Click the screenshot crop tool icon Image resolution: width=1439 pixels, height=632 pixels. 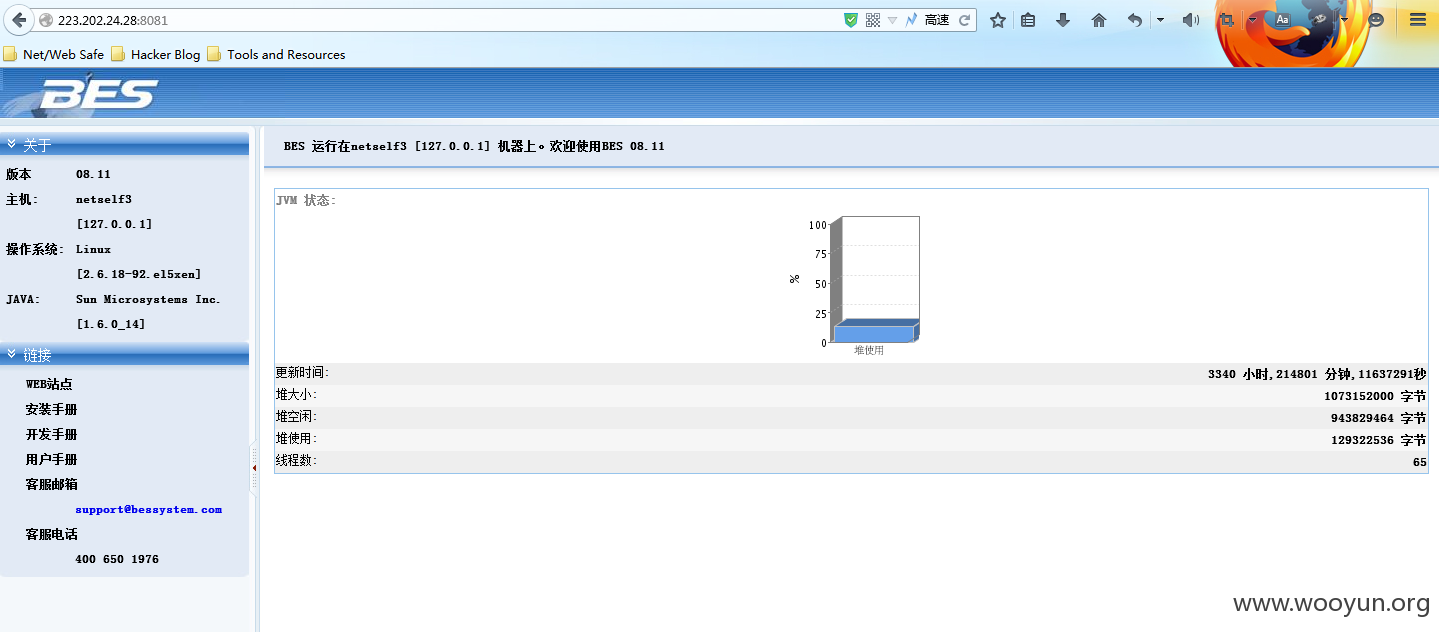click(1226, 20)
